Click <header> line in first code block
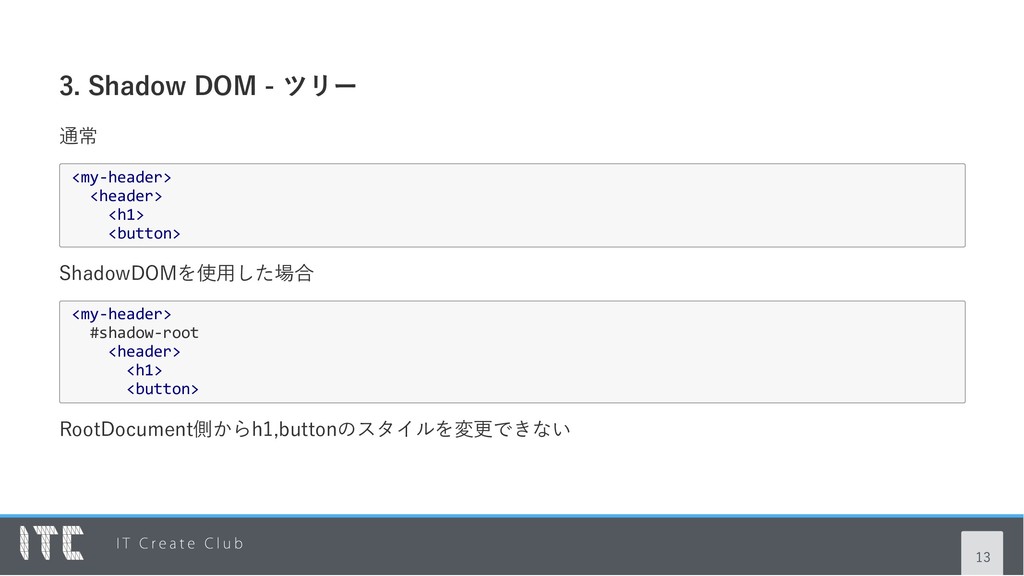This screenshot has height=576, width=1024. pos(126,196)
